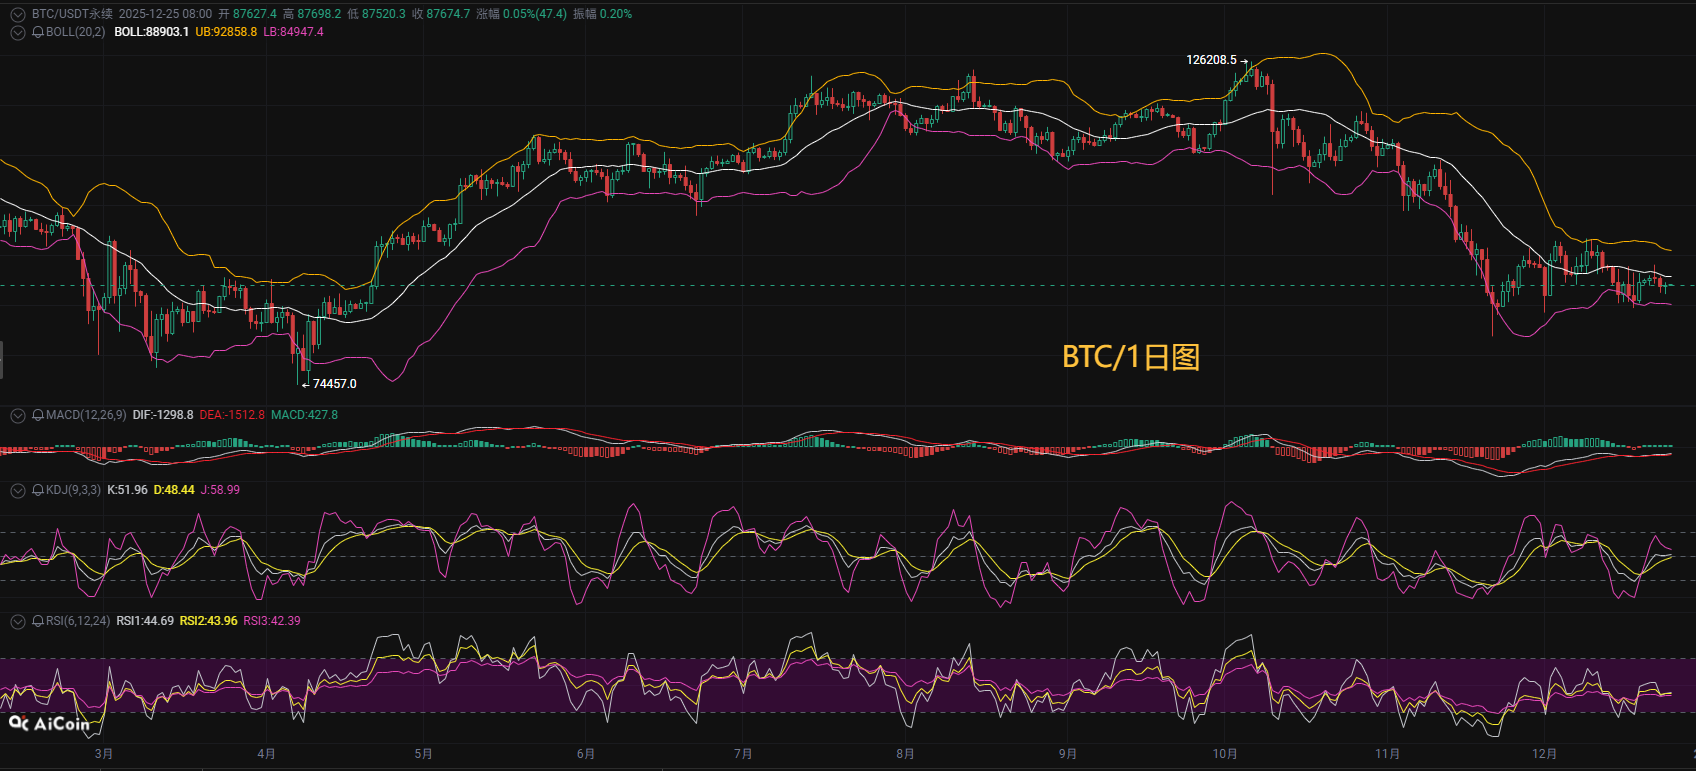
Task: Toggle the RSI panel circle chevron
Action: (17, 621)
